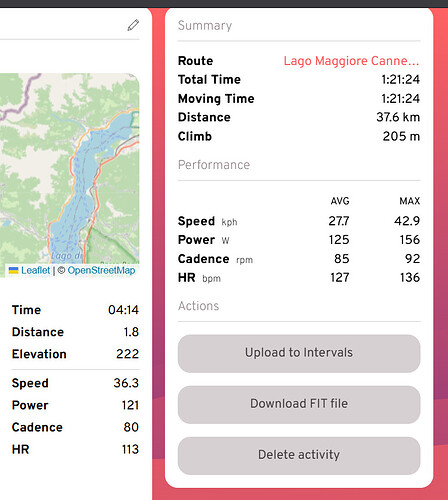448x500 pixels.
Task: Click the Actions section heading
Action: point(198,306)
